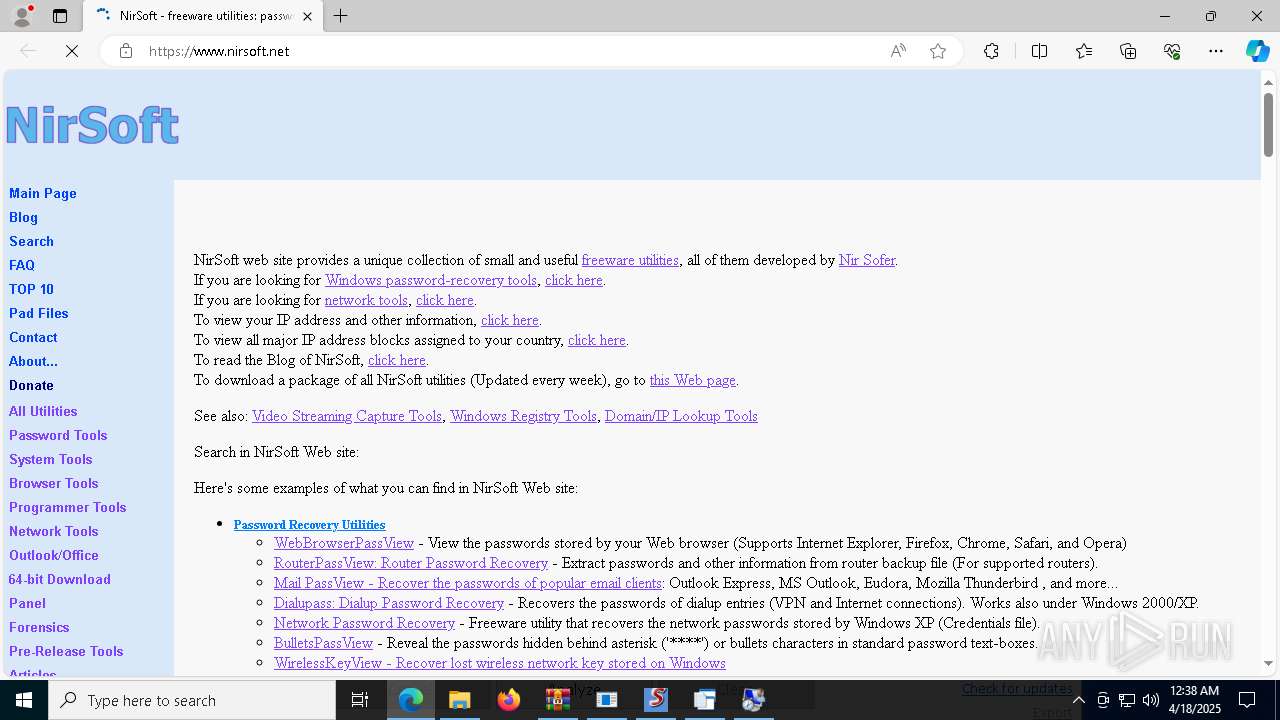Follow the freeware utilities link
Image resolution: width=1280 pixels, height=720 pixels.
(630, 260)
